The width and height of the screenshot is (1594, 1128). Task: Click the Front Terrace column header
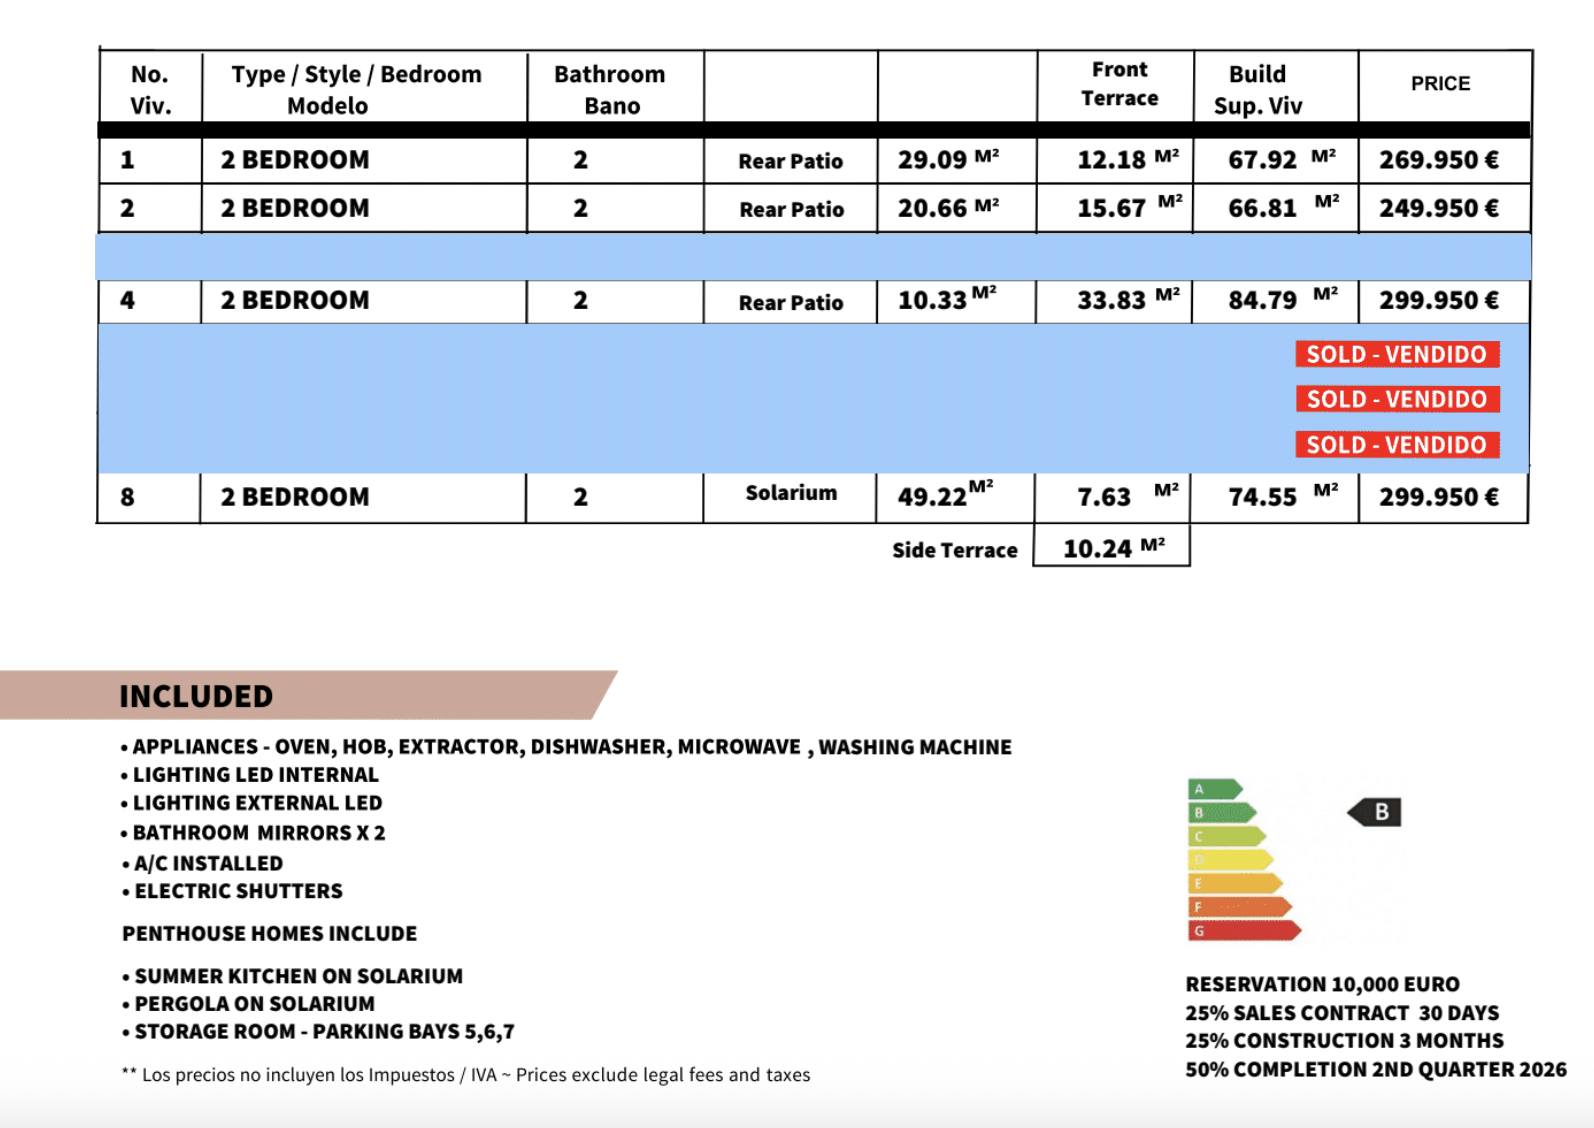pos(1118,84)
